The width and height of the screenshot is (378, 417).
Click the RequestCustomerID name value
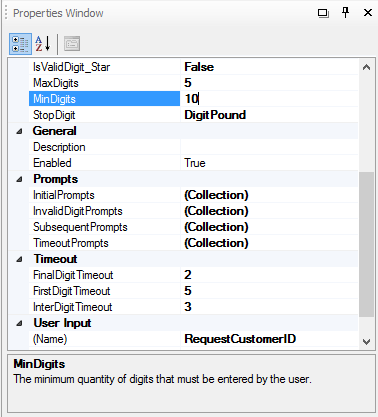[x=240, y=339]
